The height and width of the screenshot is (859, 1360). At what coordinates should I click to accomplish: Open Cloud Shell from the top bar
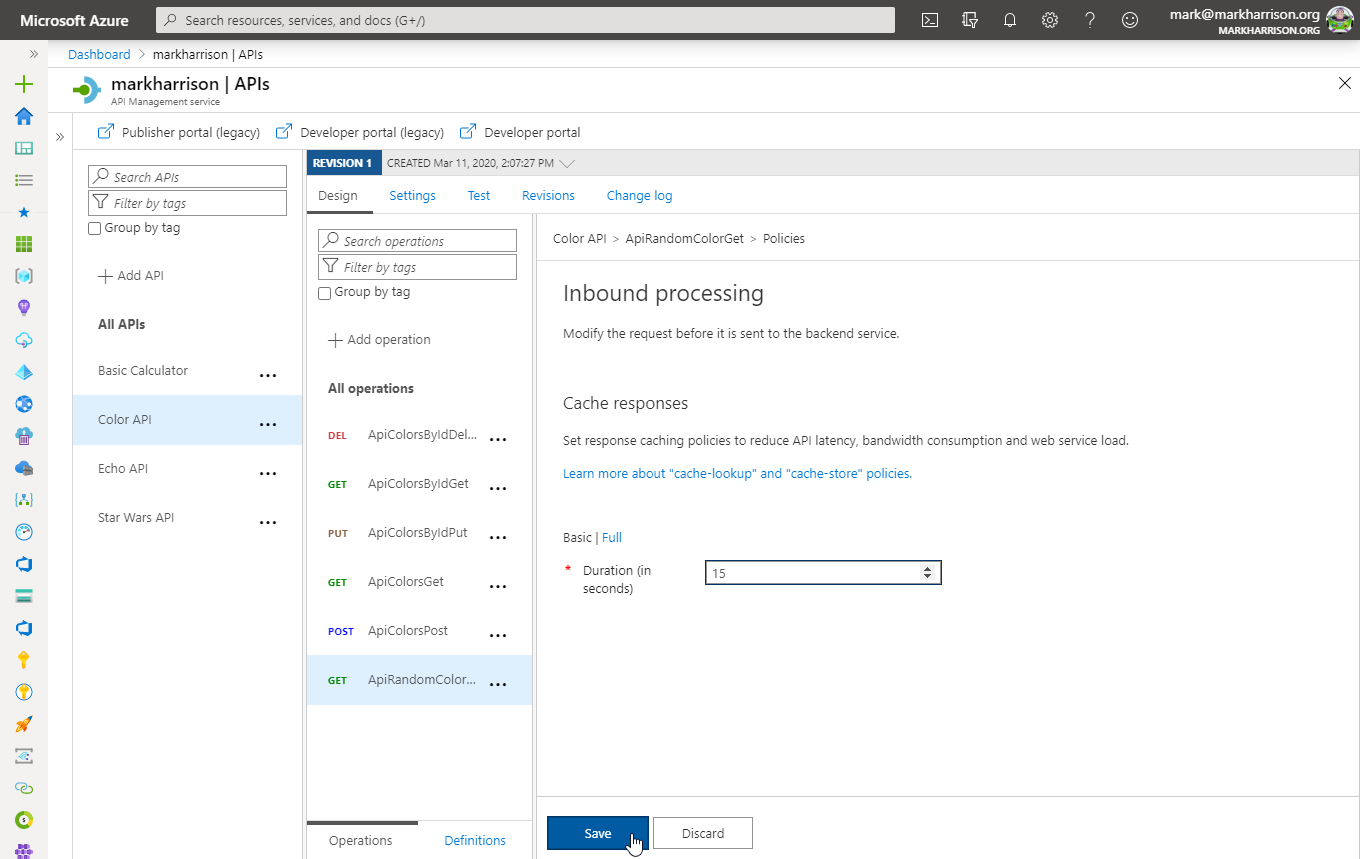coord(930,20)
